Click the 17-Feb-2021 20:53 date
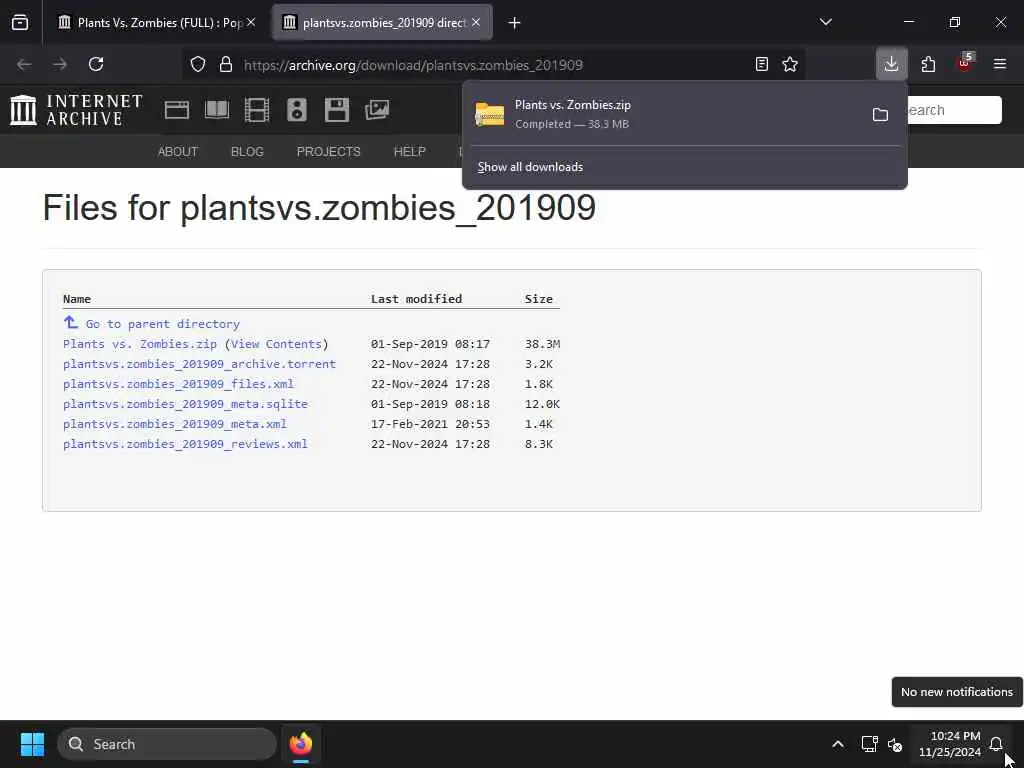Screen dimensions: 1024x768 [430, 424]
